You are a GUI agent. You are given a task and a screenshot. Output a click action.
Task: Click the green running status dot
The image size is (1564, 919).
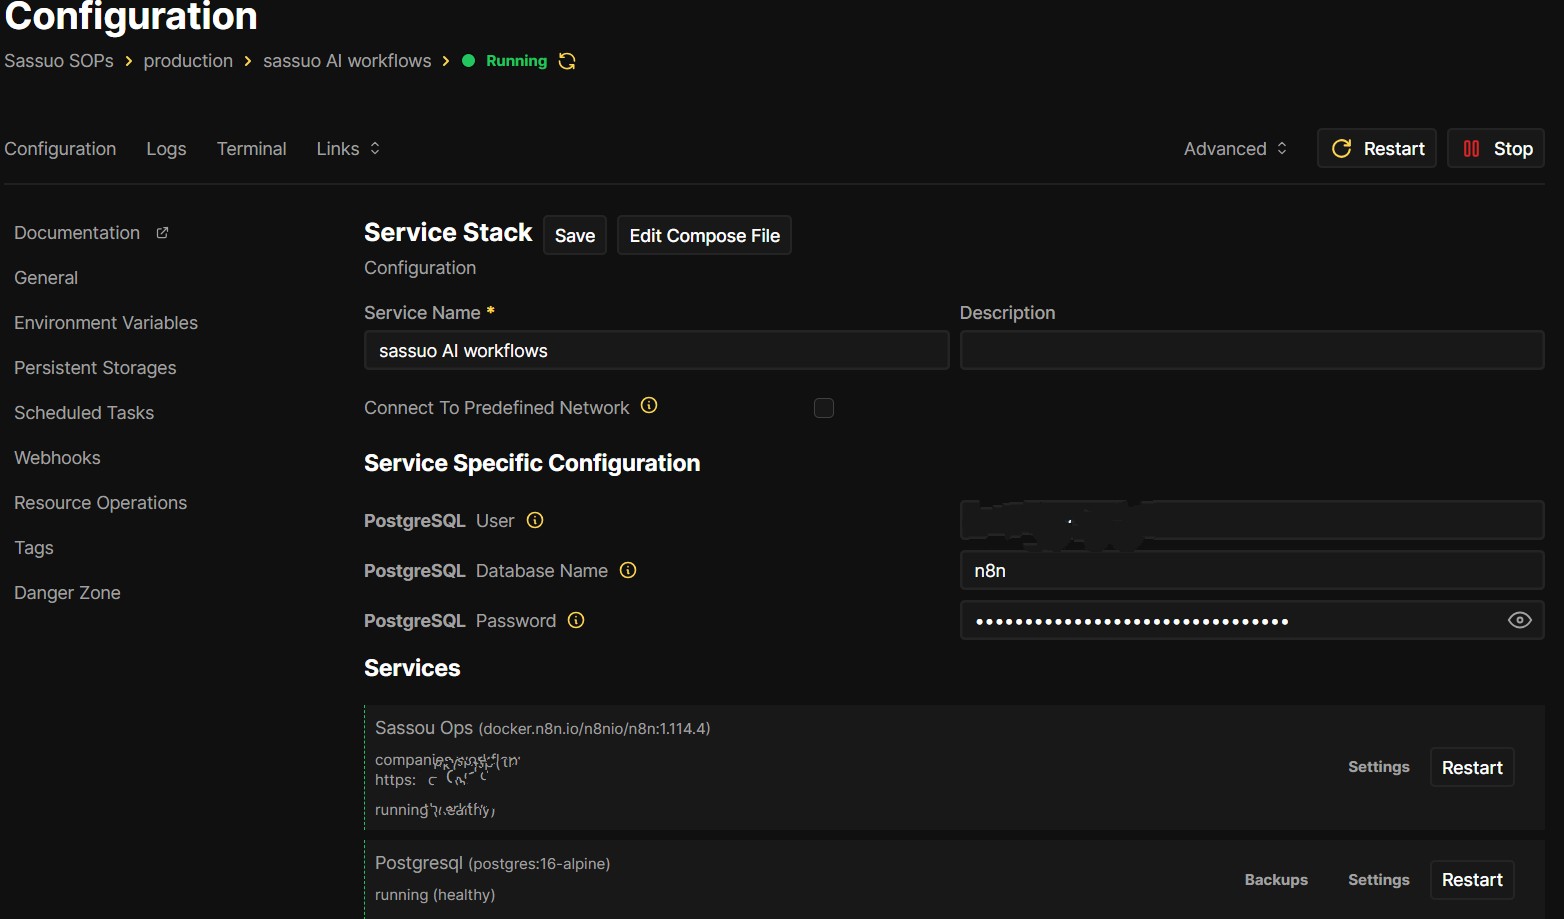[468, 61]
